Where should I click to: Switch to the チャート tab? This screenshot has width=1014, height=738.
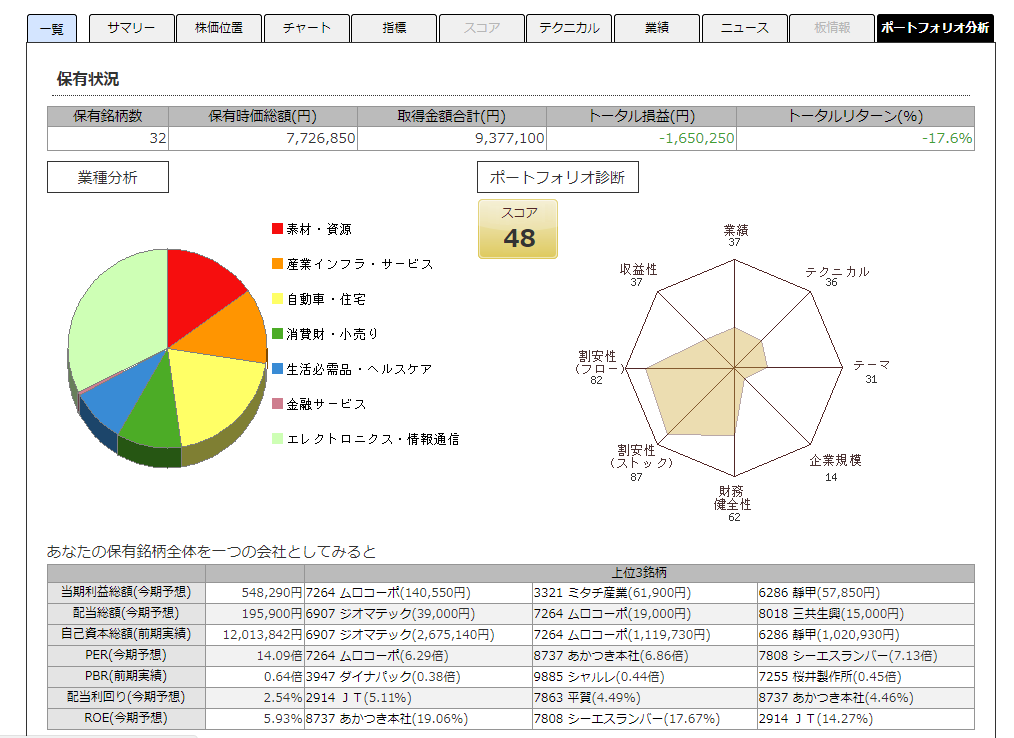point(307,28)
